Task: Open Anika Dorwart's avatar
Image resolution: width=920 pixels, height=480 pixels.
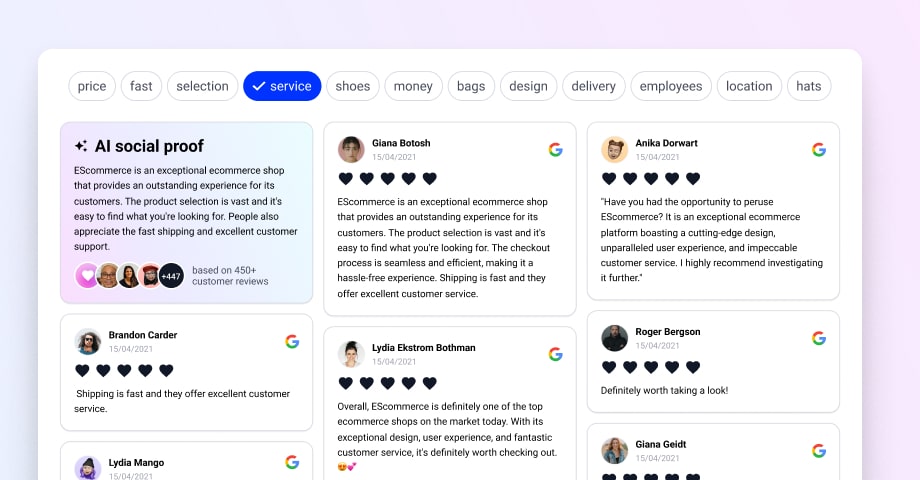Action: (614, 150)
